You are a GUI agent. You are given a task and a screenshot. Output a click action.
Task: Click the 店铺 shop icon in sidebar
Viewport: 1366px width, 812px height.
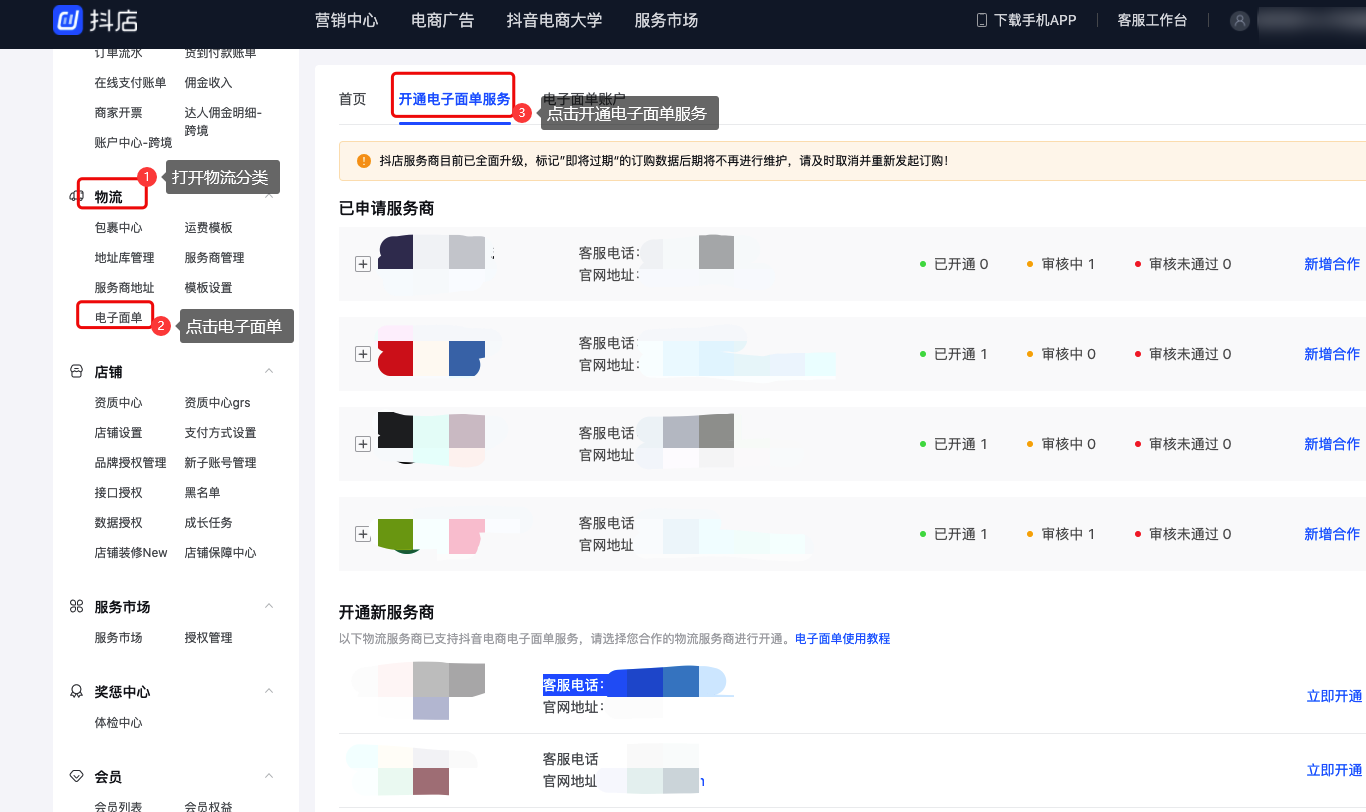[x=76, y=372]
